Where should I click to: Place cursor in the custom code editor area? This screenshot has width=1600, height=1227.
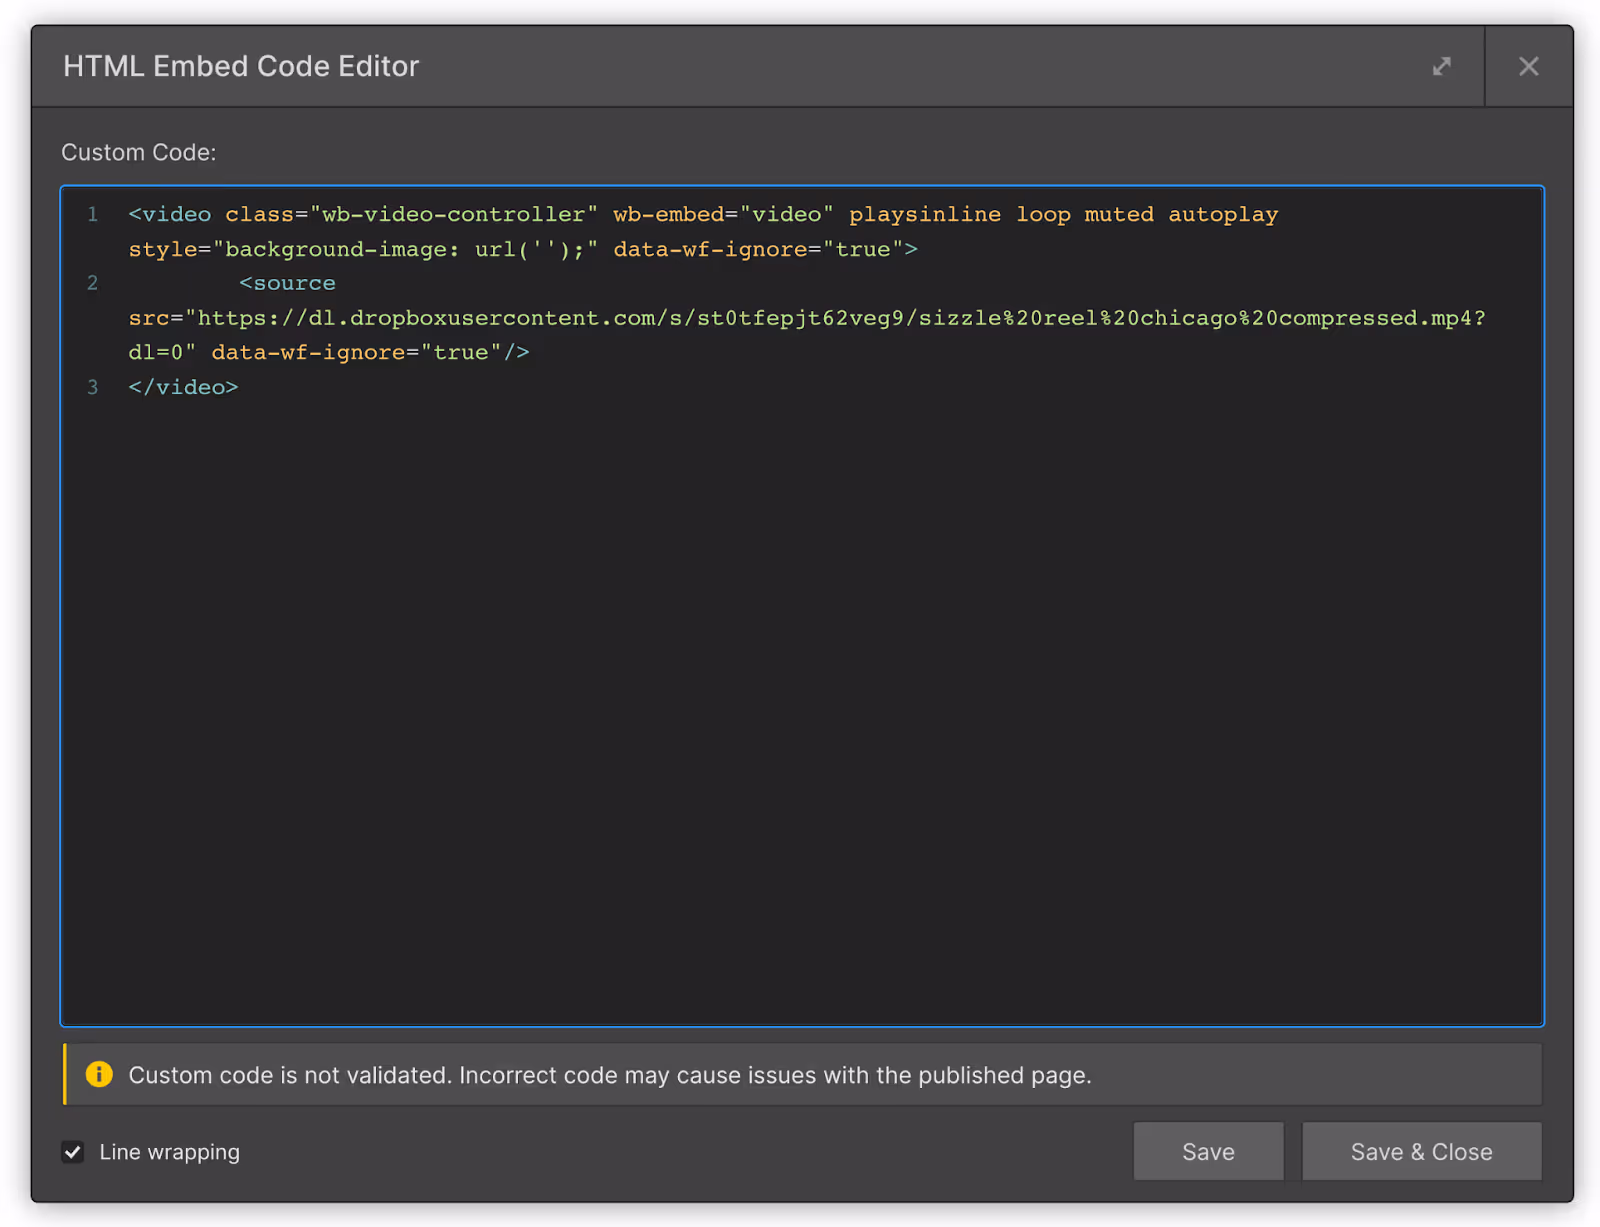[x=802, y=606]
